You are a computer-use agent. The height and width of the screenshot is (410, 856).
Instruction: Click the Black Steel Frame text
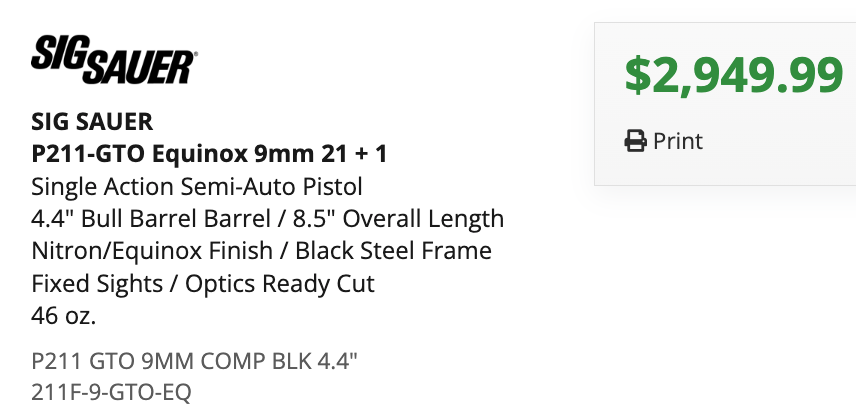click(394, 251)
